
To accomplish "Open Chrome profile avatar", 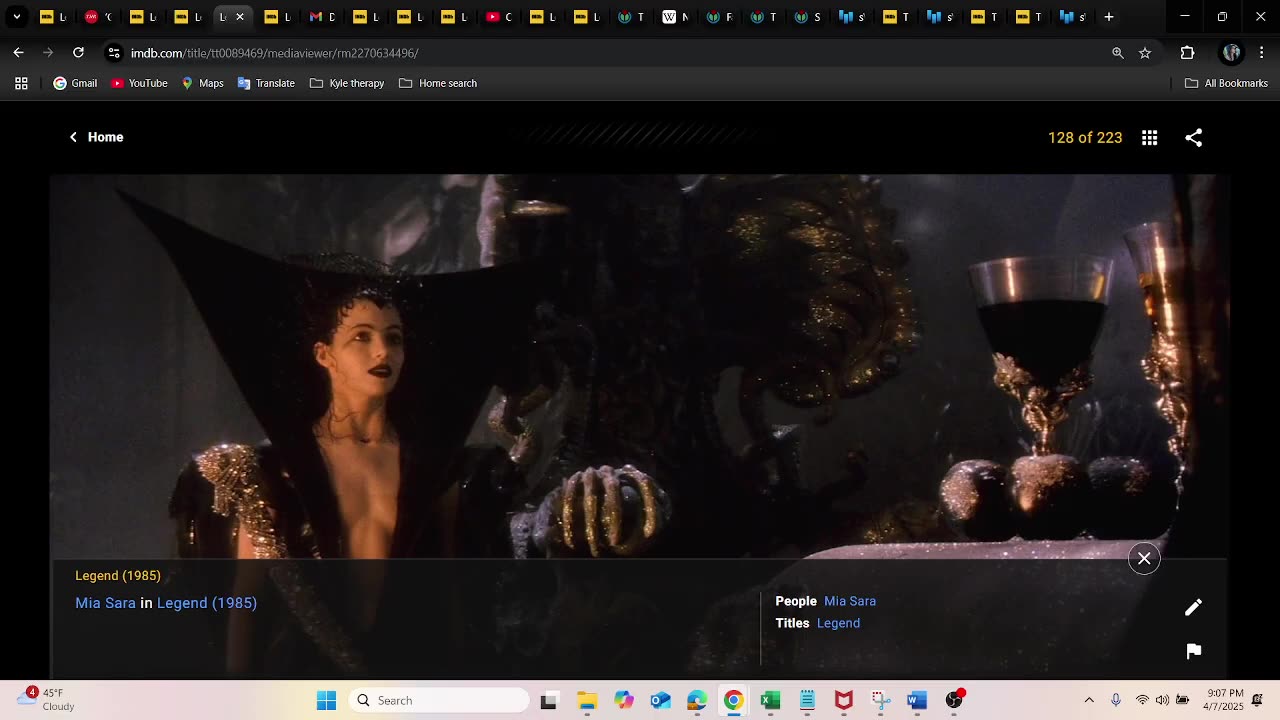I will (x=1231, y=53).
